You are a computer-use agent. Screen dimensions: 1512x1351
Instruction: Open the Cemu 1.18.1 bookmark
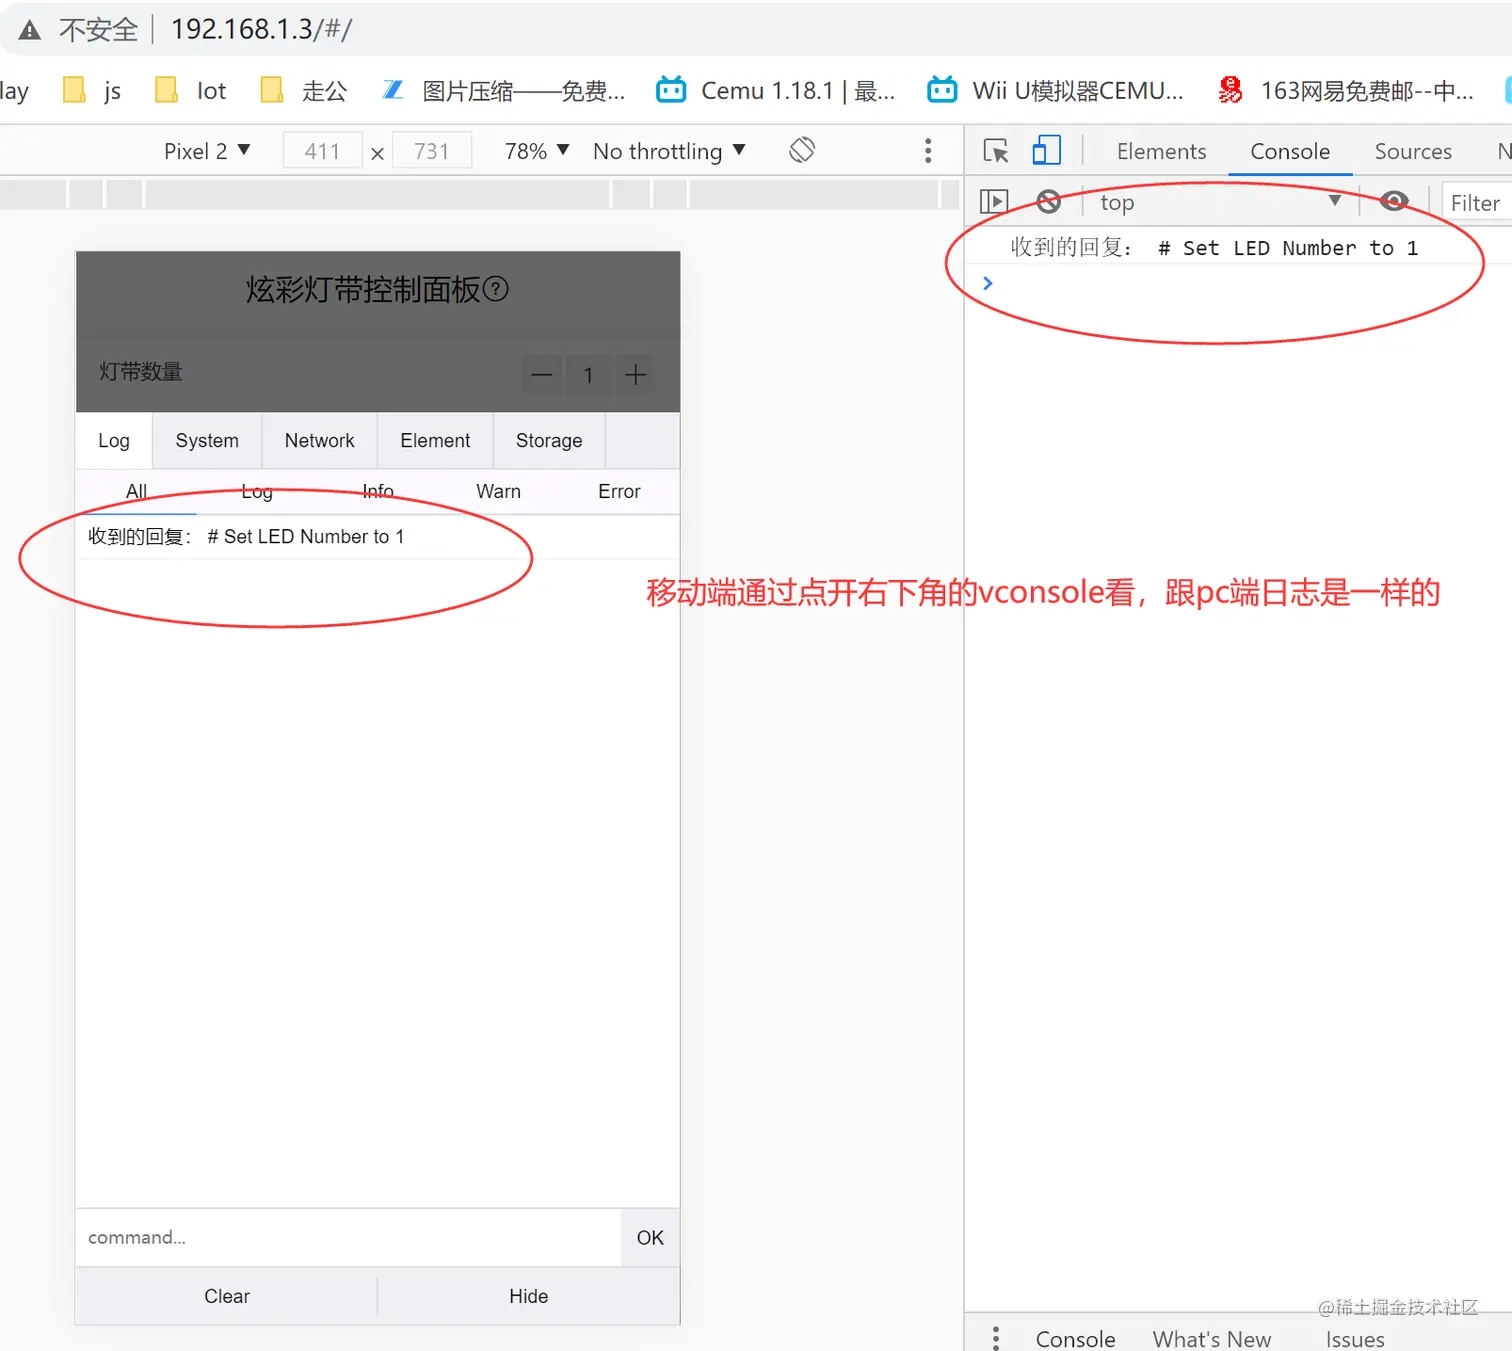coord(775,91)
